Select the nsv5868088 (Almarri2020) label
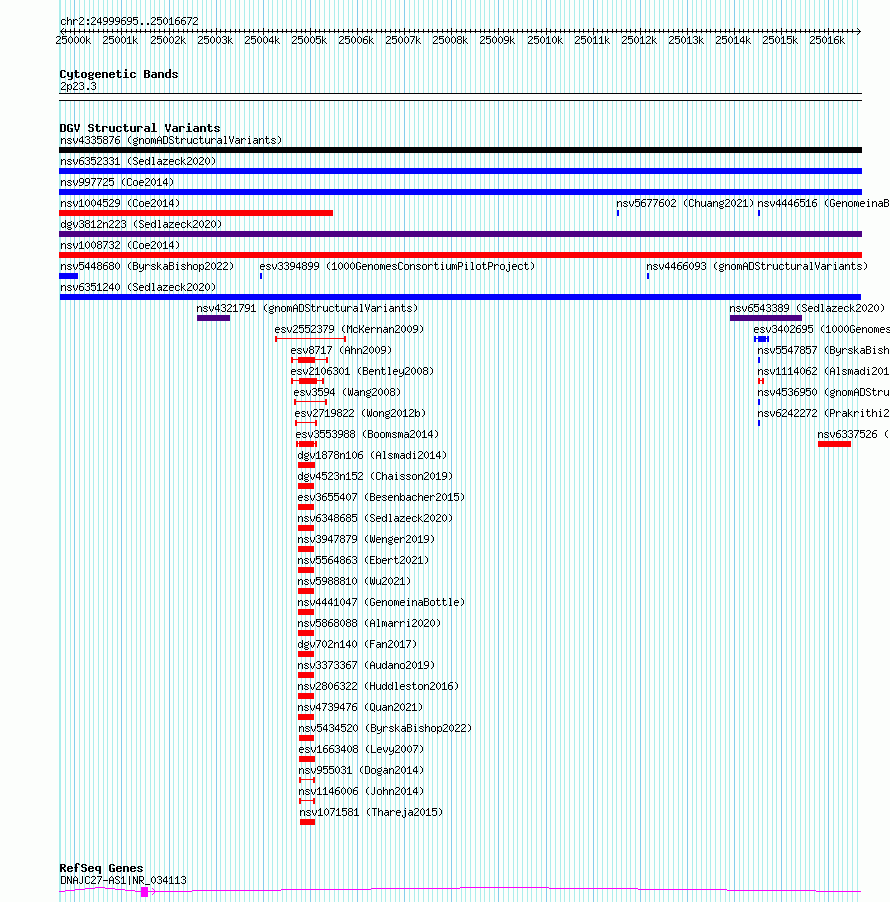 [369, 623]
